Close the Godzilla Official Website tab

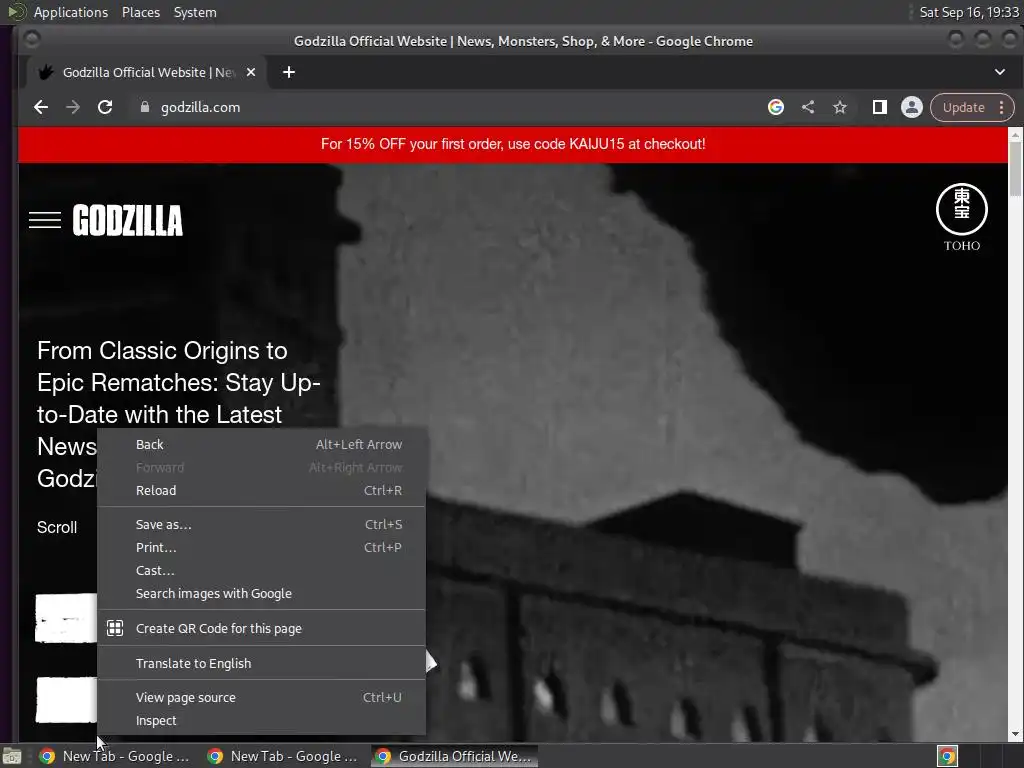[x=251, y=72]
